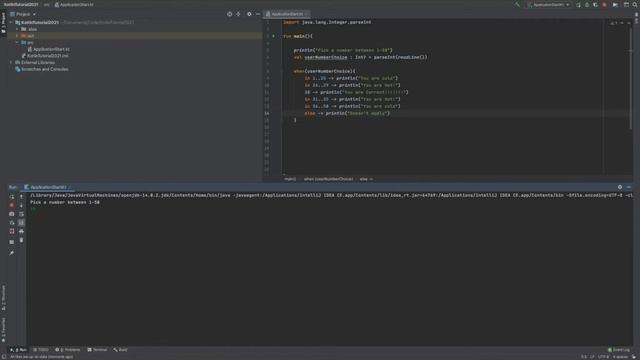Click the src breadcrumb in navigation bar

[x=47, y=5]
